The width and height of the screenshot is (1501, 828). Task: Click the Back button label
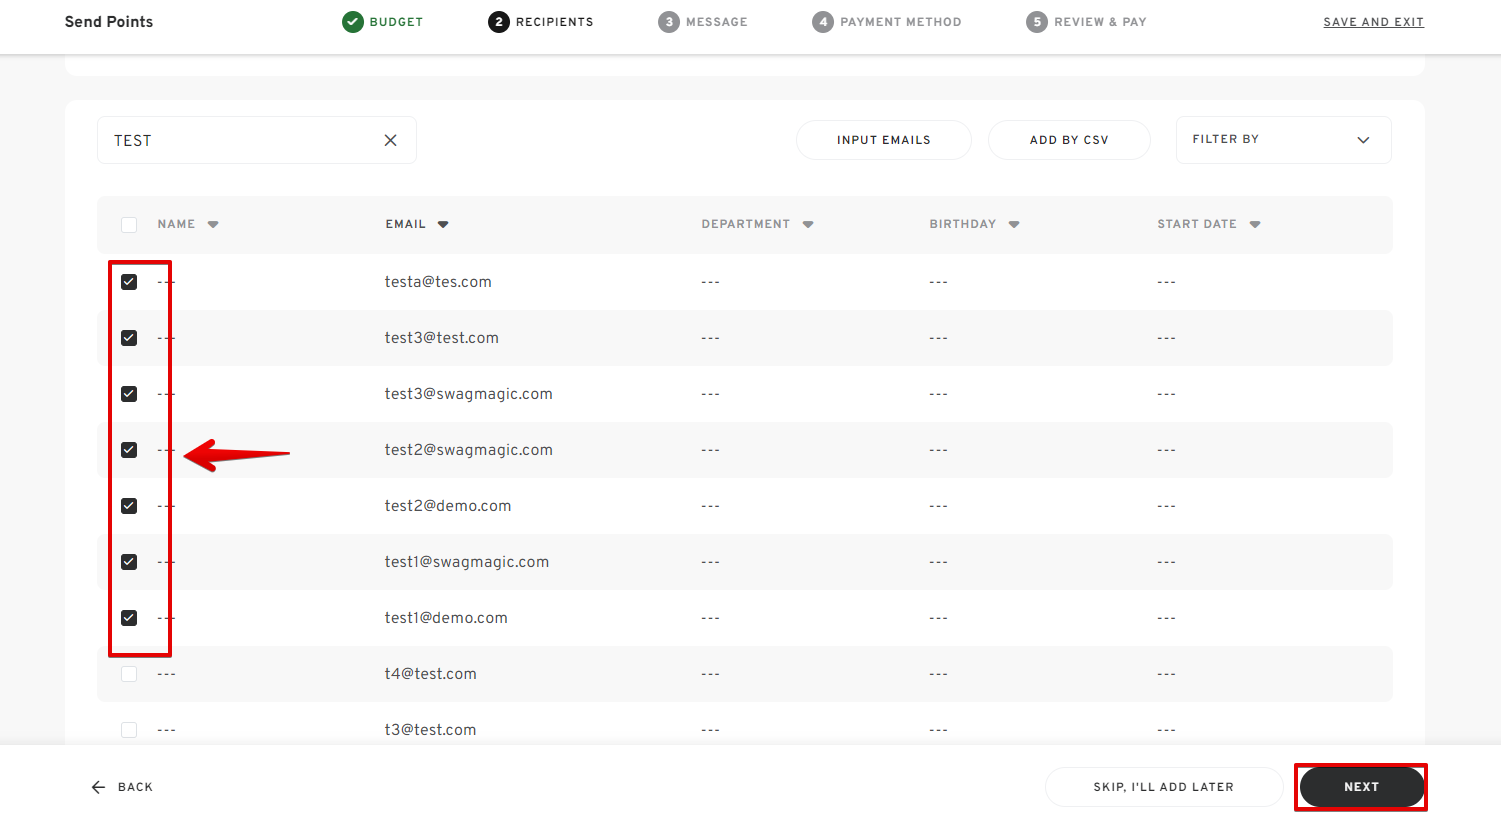135,787
